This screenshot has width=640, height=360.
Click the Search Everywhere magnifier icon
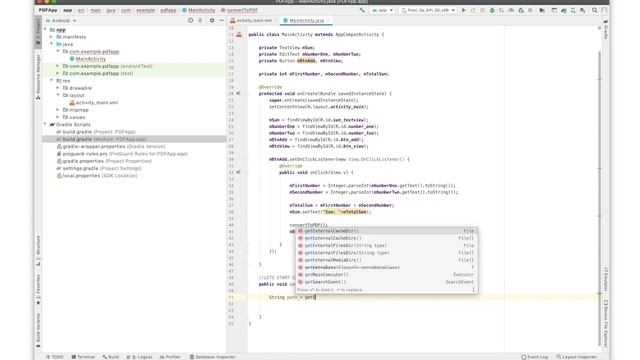coord(595,10)
